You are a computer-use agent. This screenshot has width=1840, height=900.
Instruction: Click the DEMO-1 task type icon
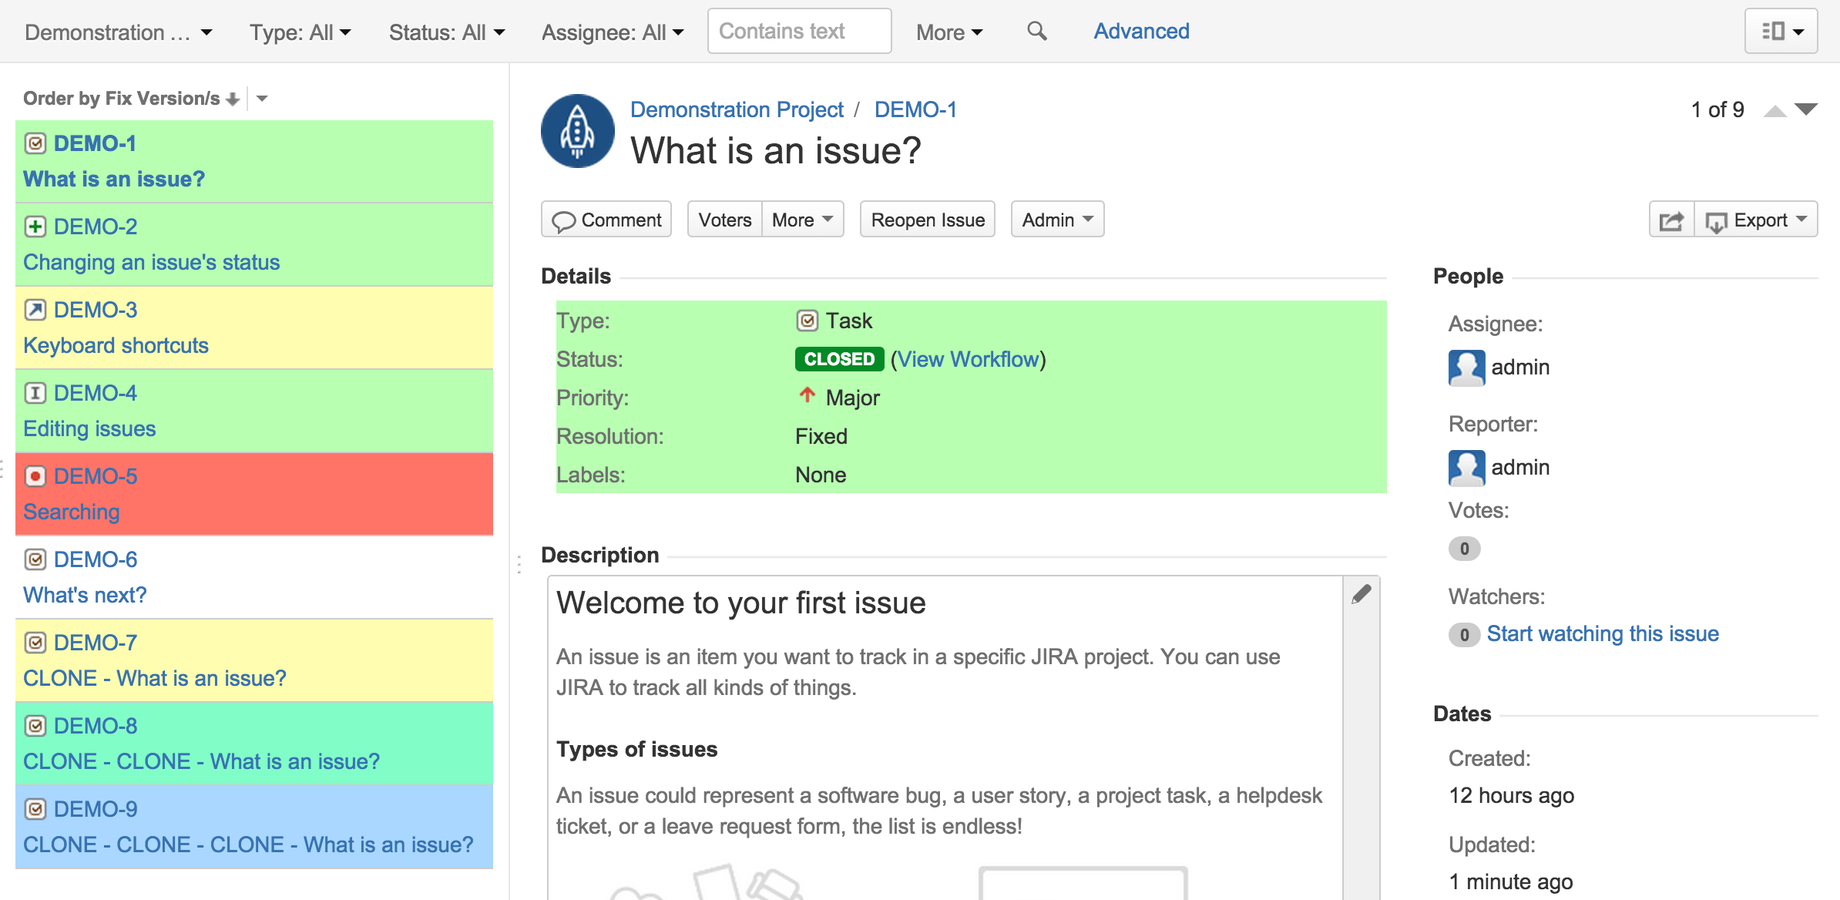click(x=35, y=143)
